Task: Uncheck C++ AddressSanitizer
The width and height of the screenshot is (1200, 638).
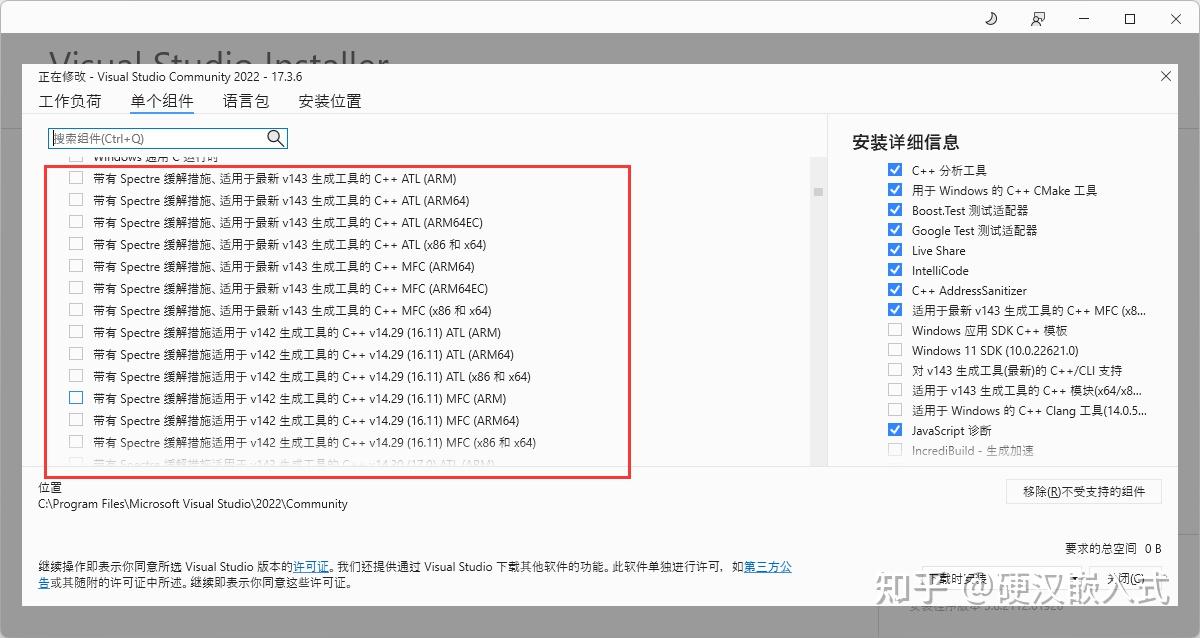Action: 894,290
